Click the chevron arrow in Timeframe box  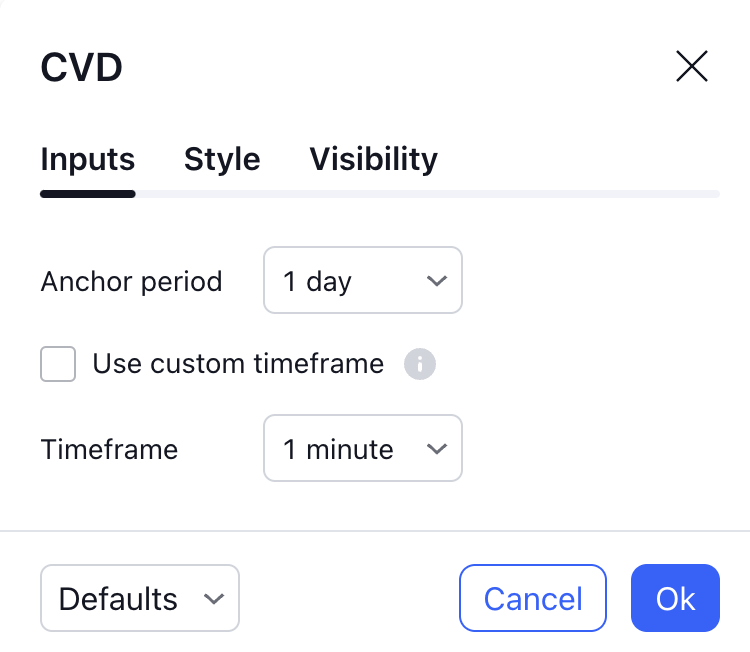[x=437, y=449]
